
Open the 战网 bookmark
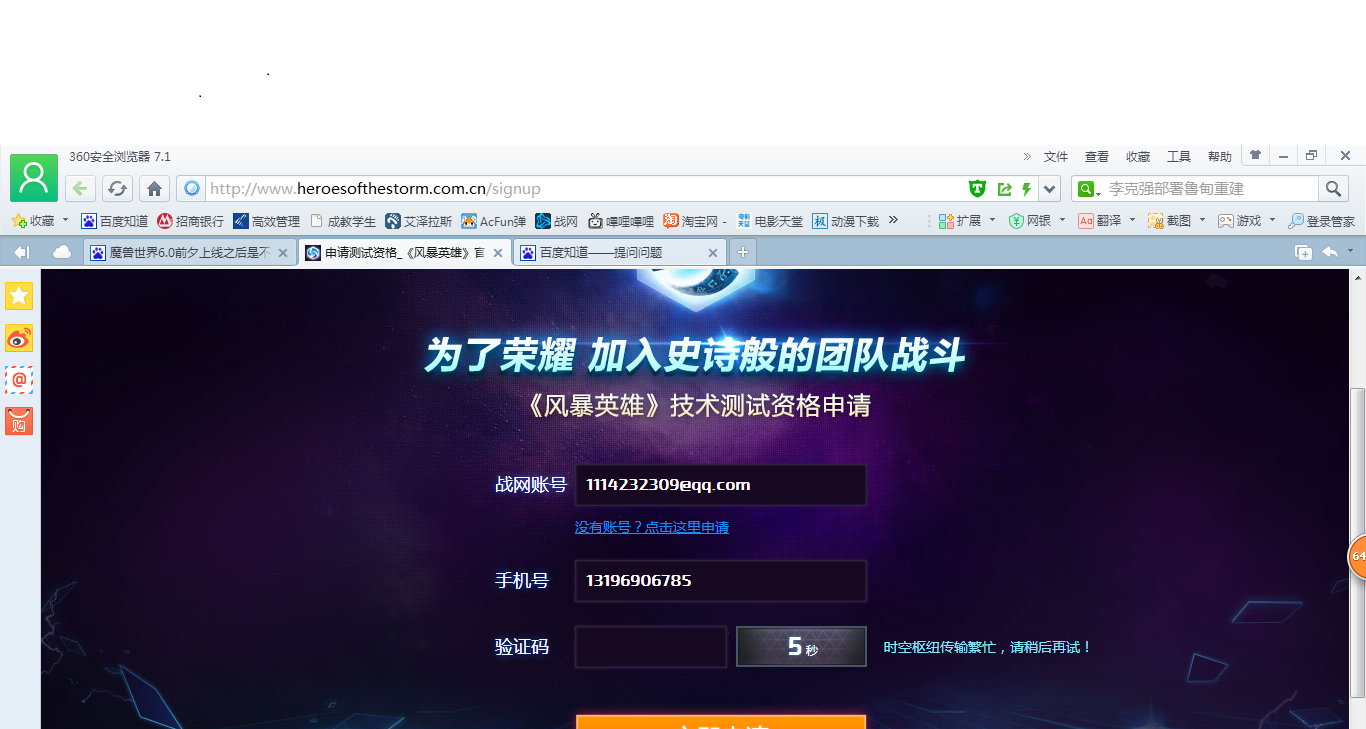557,221
